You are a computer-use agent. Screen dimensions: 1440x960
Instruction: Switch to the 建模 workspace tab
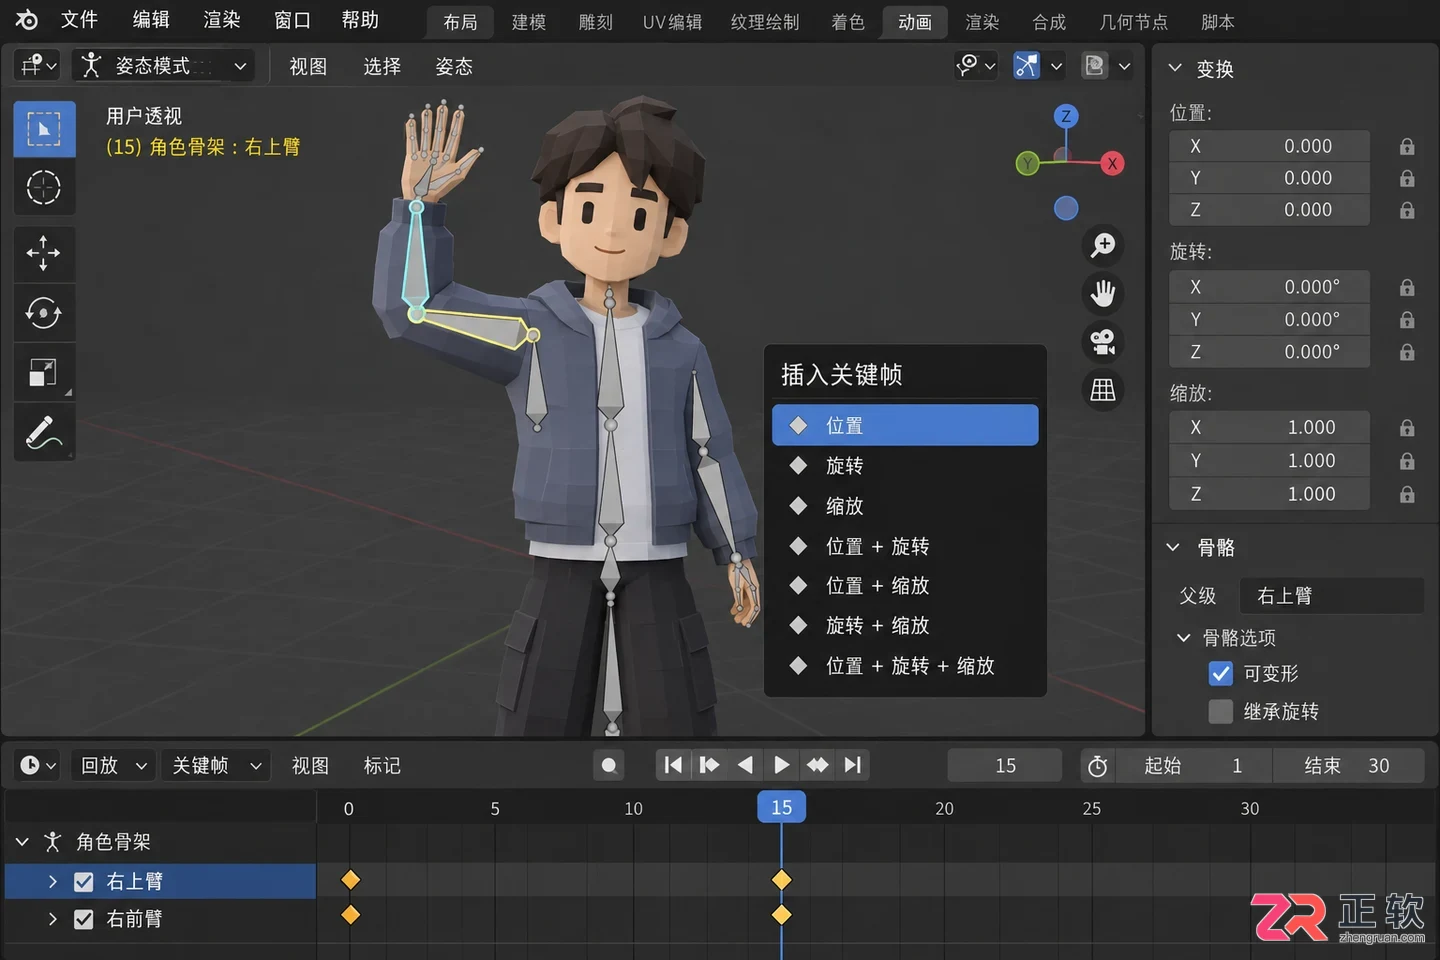pos(529,22)
